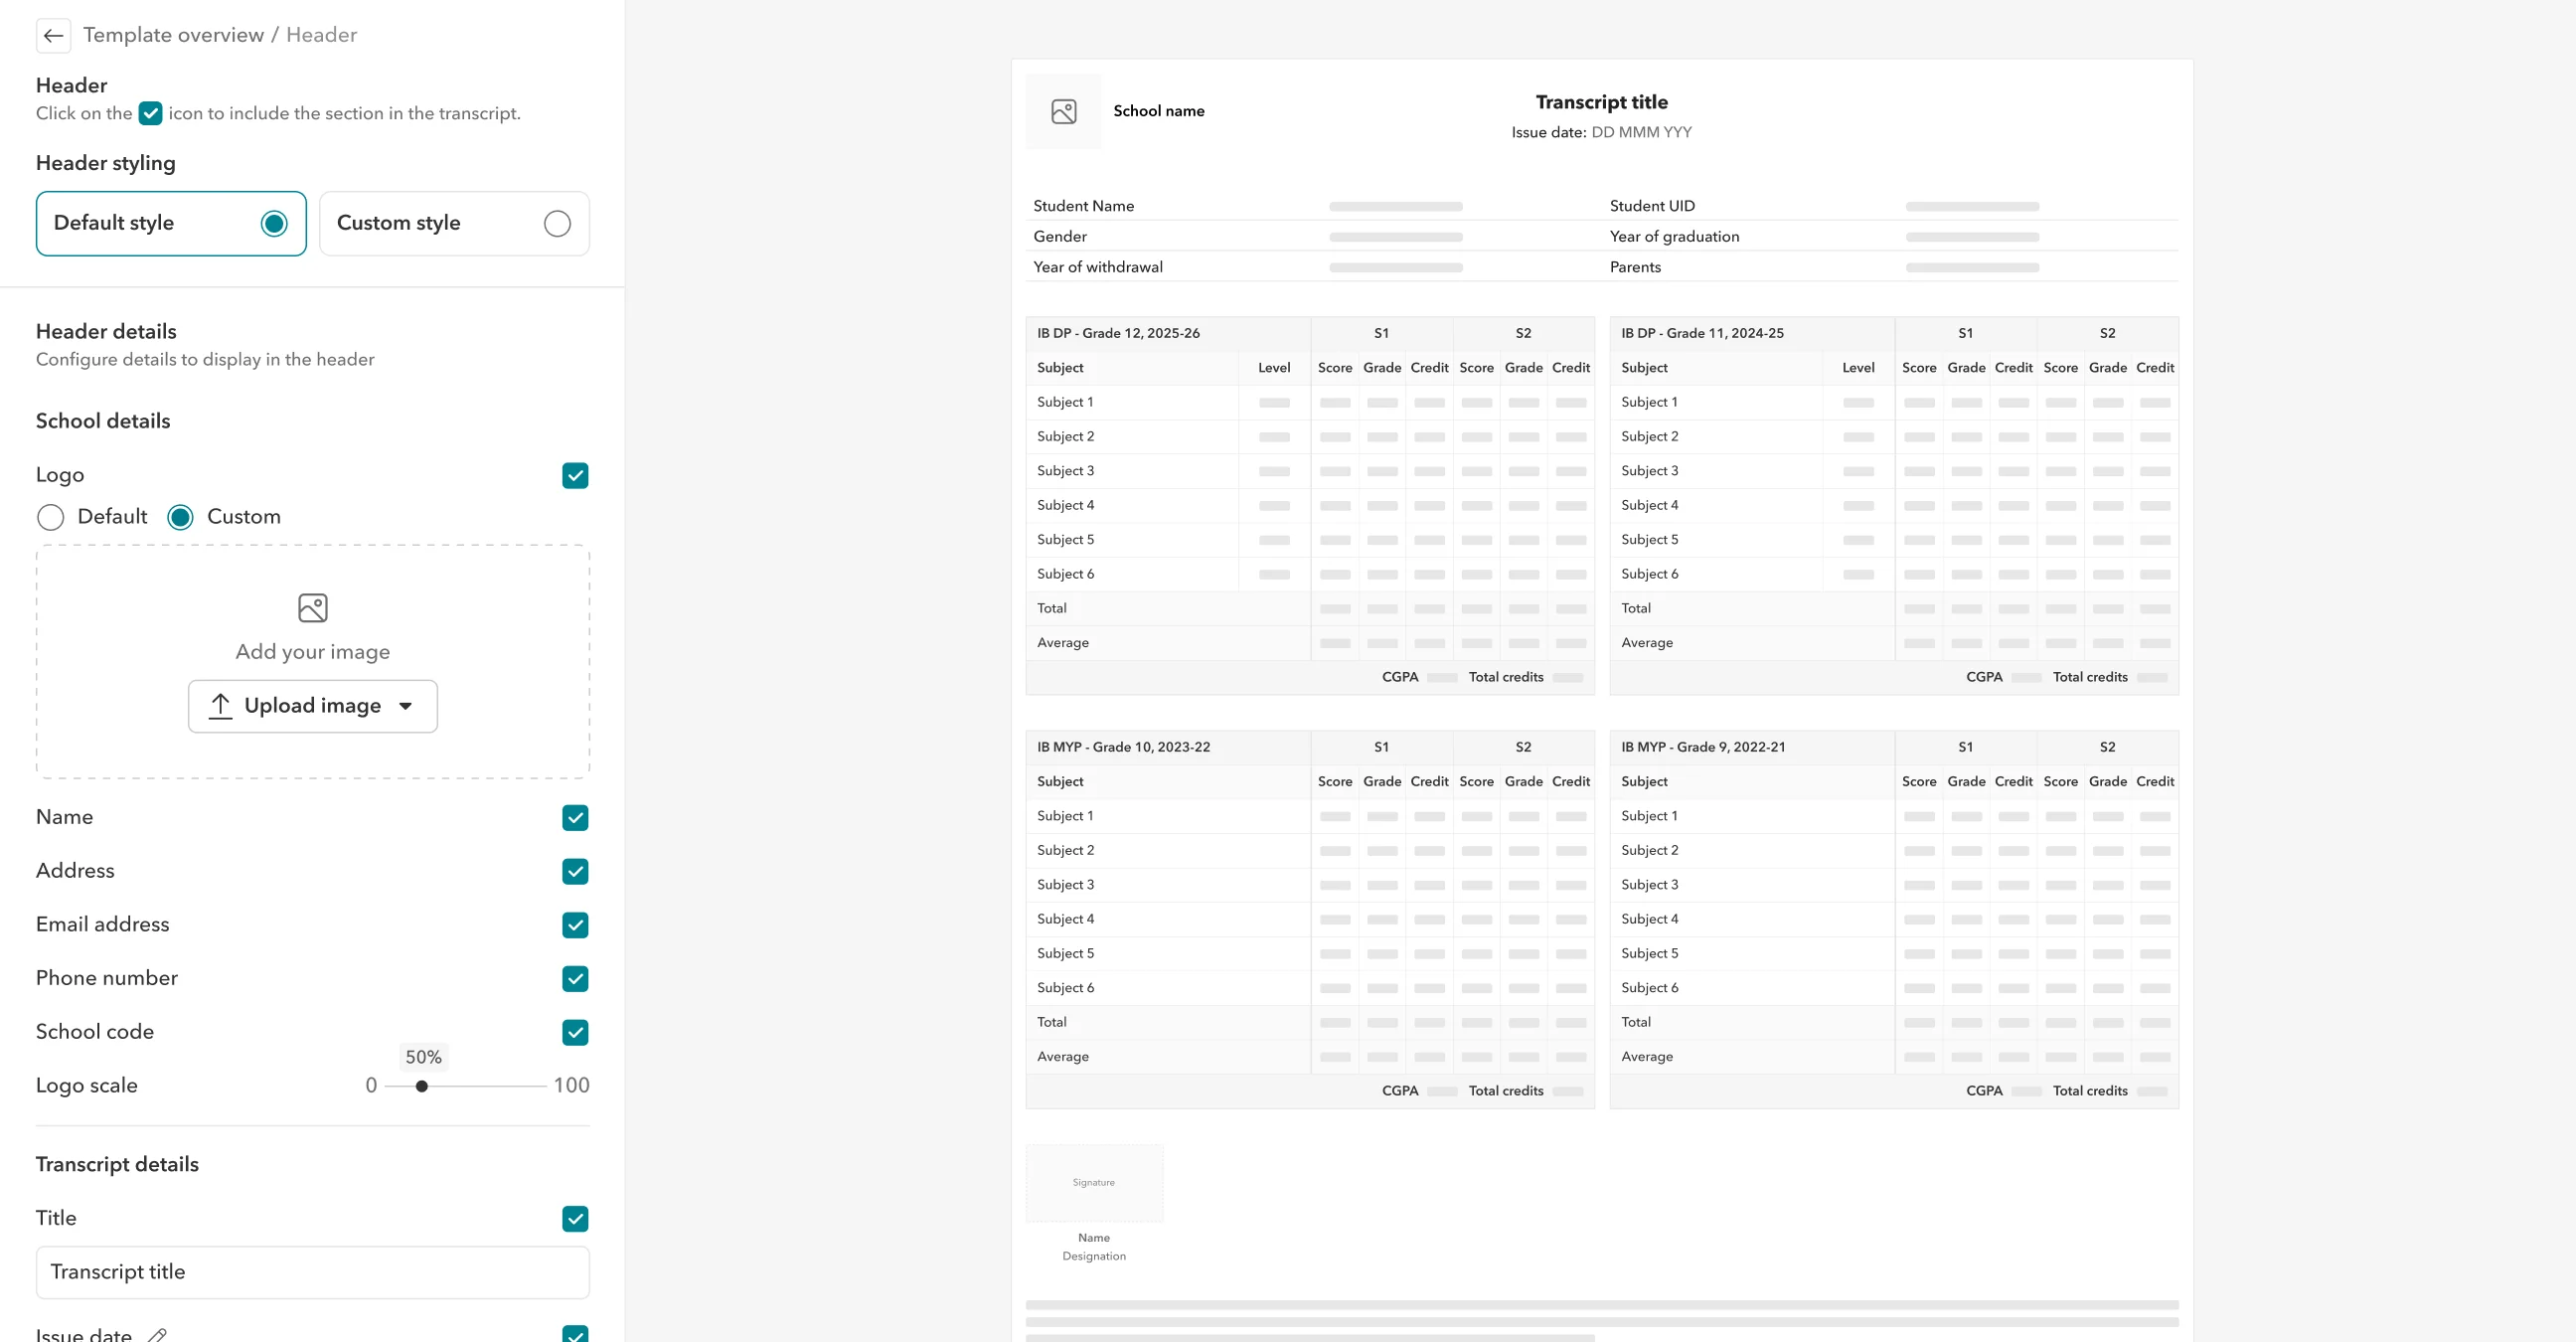Toggle the transcript Title checkbox
Viewport: 2576px width, 1342px height.
[x=575, y=1218]
